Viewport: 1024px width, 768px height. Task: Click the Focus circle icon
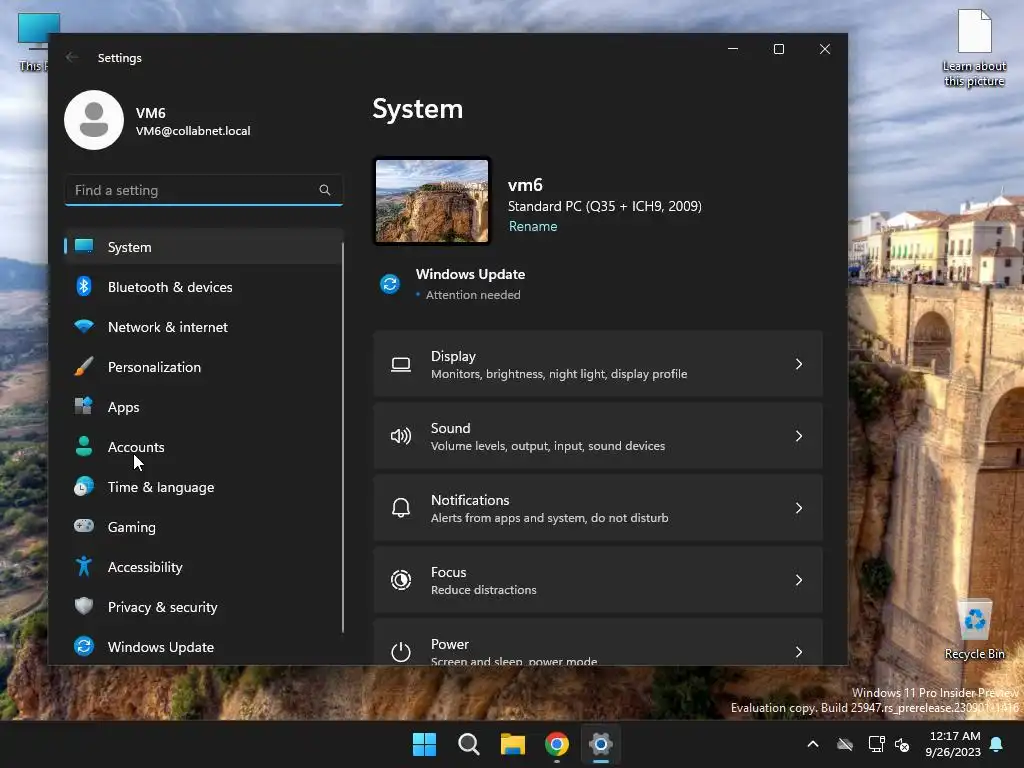point(401,580)
